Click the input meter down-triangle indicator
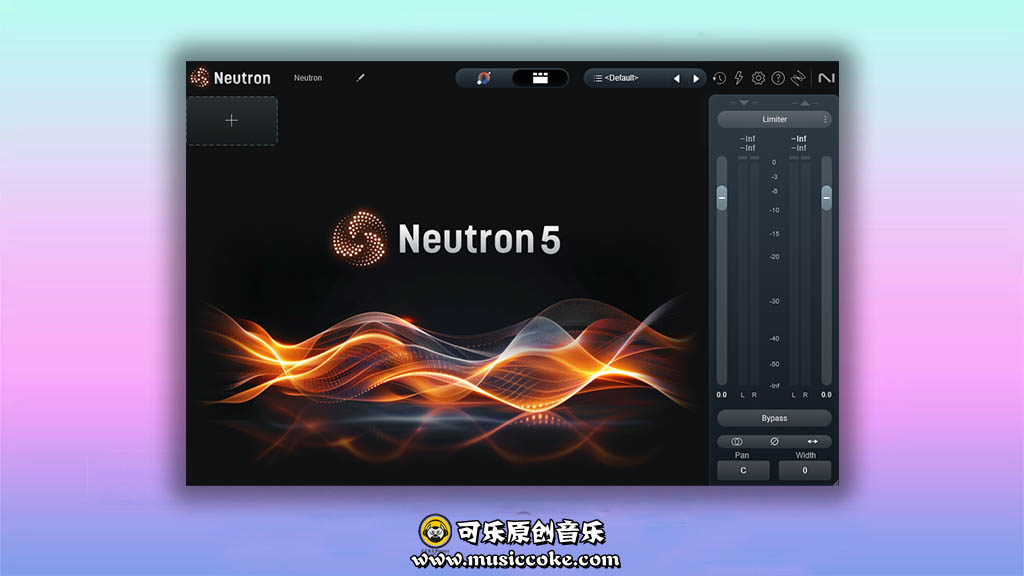This screenshot has width=1024, height=576. pos(744,103)
